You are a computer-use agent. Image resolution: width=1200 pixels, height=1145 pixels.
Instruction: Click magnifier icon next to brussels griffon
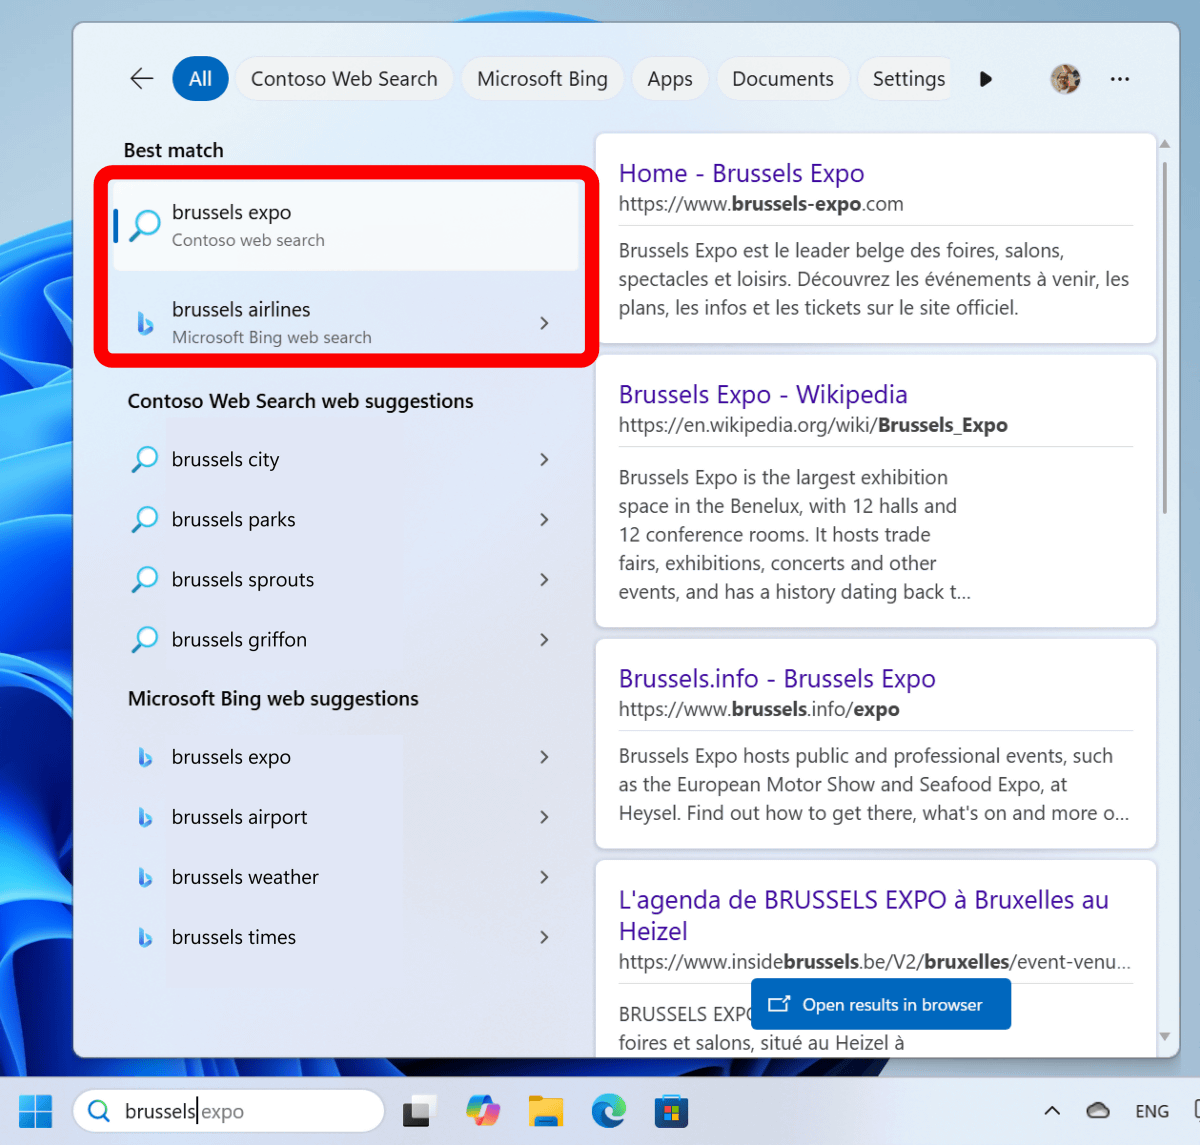[x=146, y=640]
